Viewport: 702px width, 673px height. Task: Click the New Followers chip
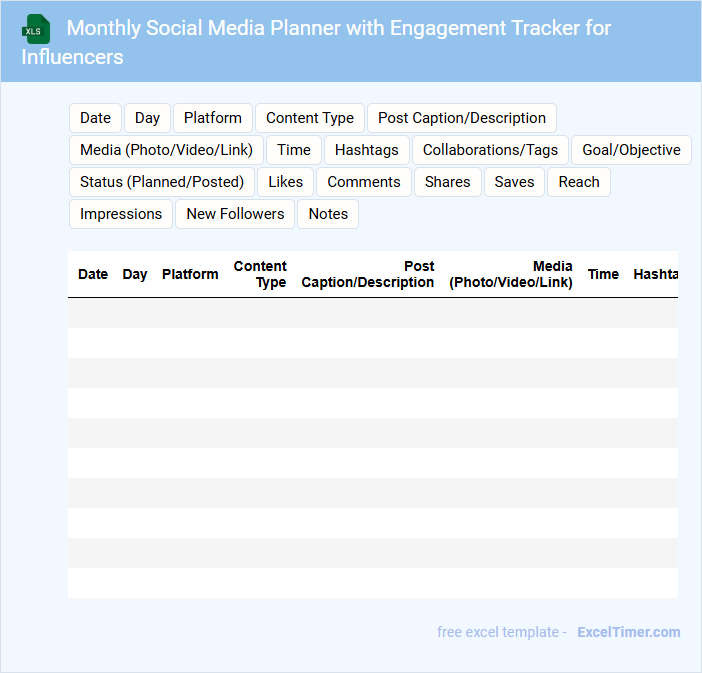tap(235, 214)
